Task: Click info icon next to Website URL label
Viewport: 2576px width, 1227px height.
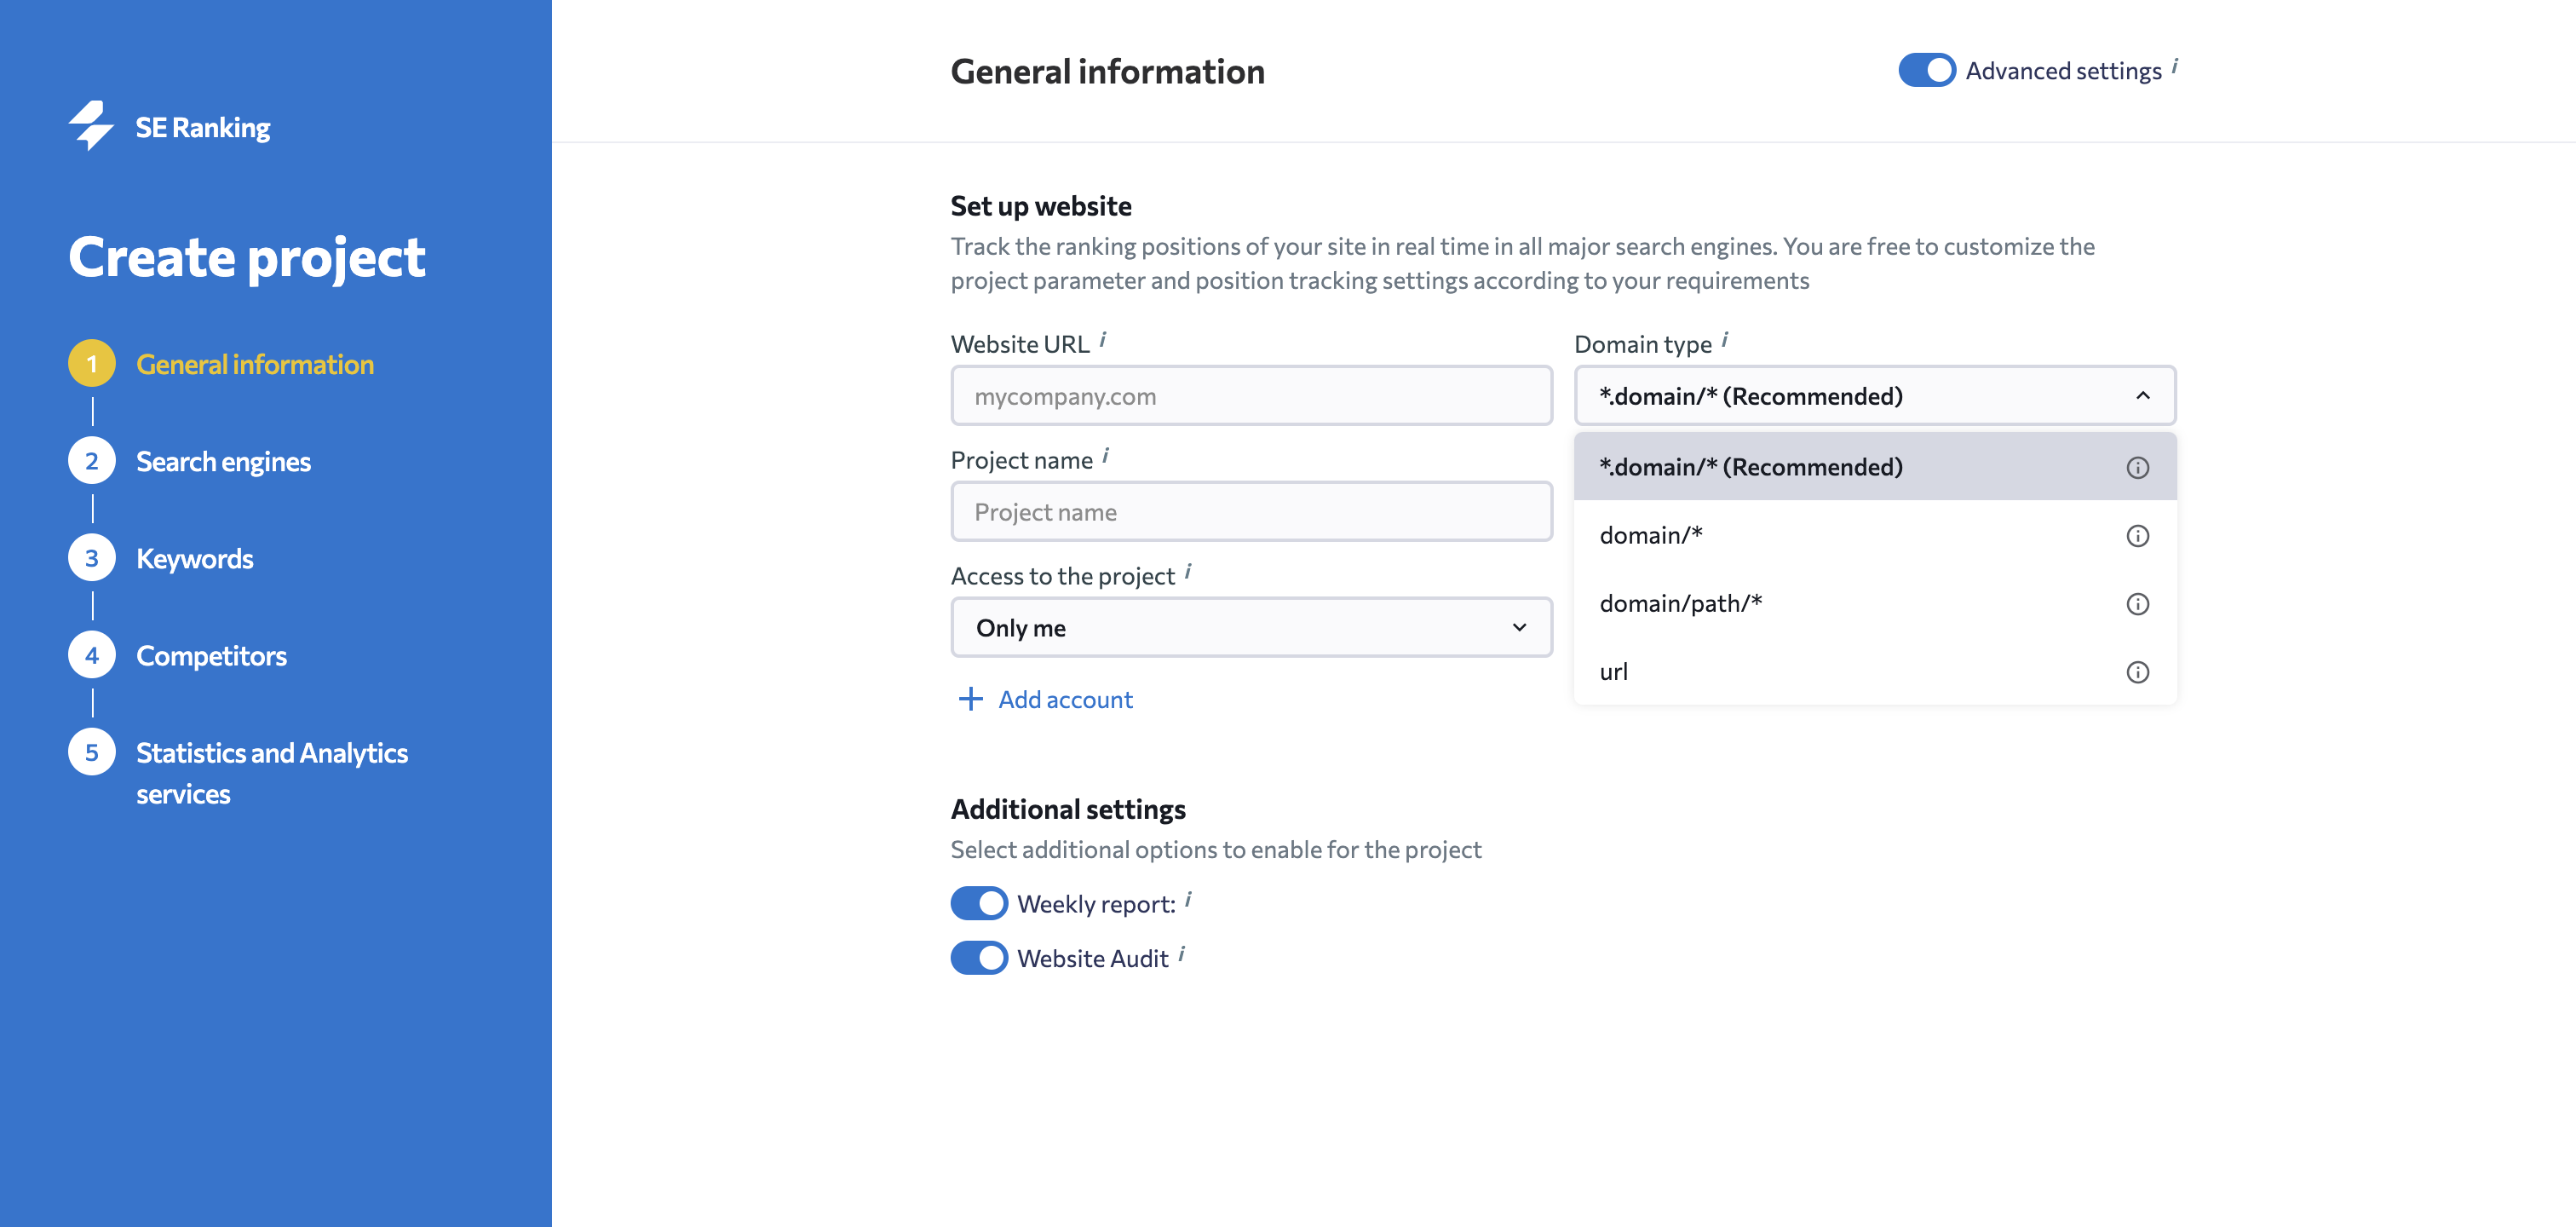Action: pyautogui.click(x=1102, y=340)
